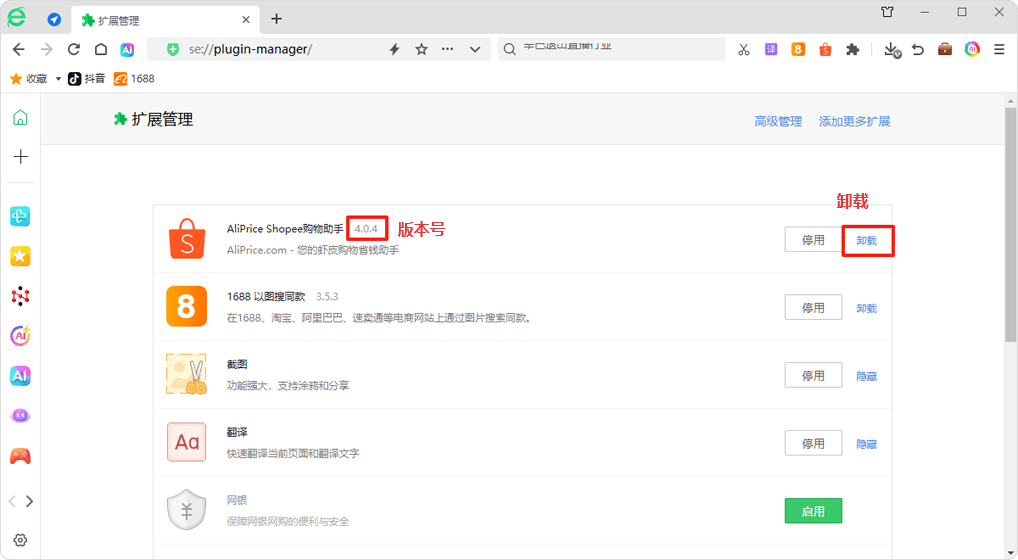1018x560 pixels.
Task: Open the puzzle-piece extensions toolbar icon
Action: pos(852,49)
